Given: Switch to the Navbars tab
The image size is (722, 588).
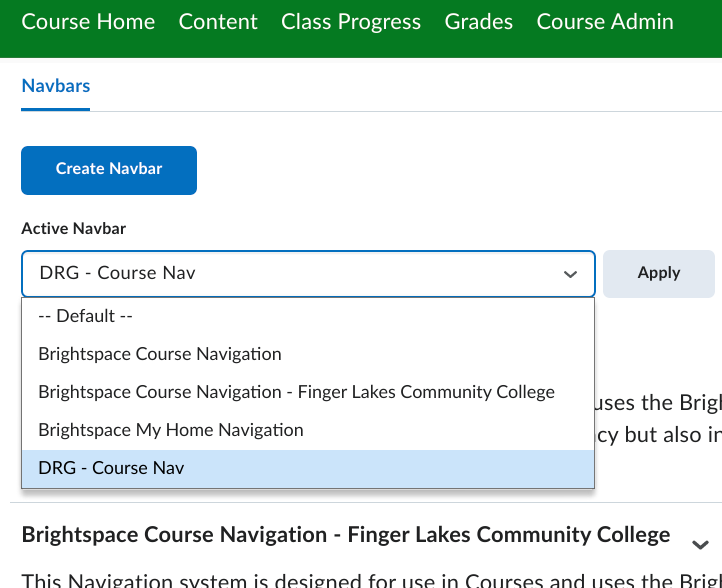Looking at the screenshot, I should pyautogui.click(x=56, y=86).
